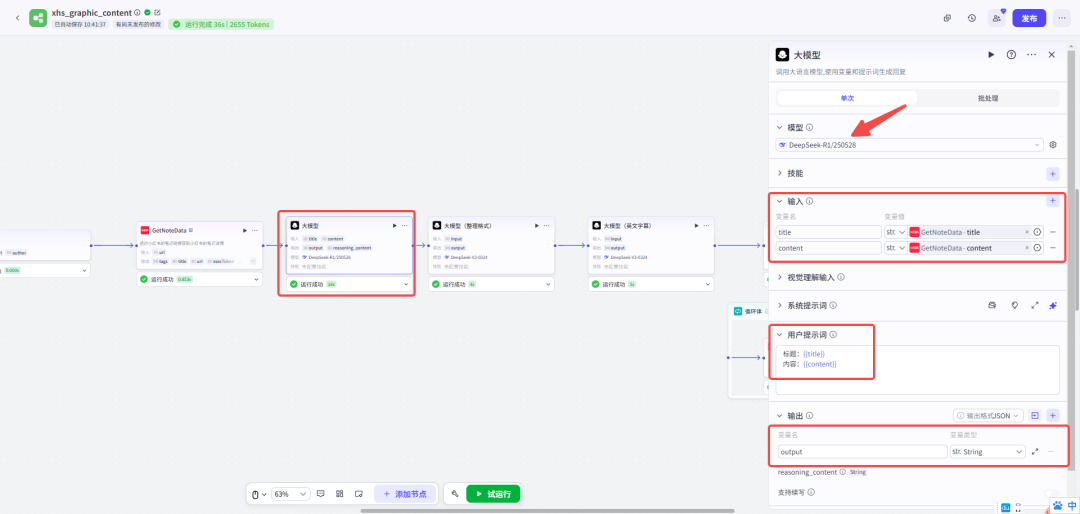Run the 大模型 panel node with play icon
The width and height of the screenshot is (1080, 514).
[991, 54]
